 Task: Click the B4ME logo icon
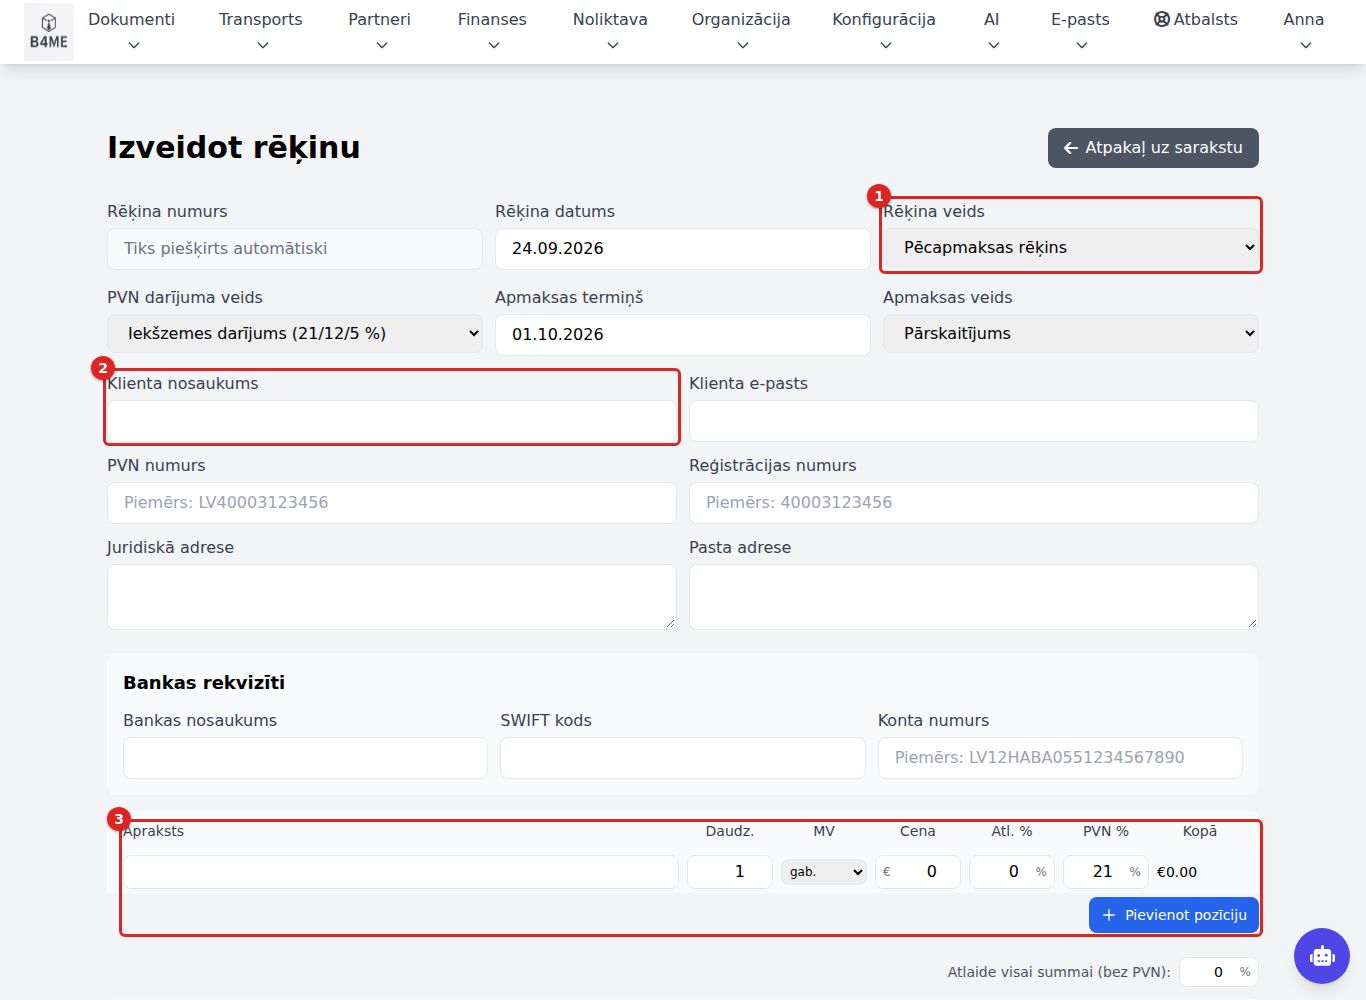pos(48,32)
